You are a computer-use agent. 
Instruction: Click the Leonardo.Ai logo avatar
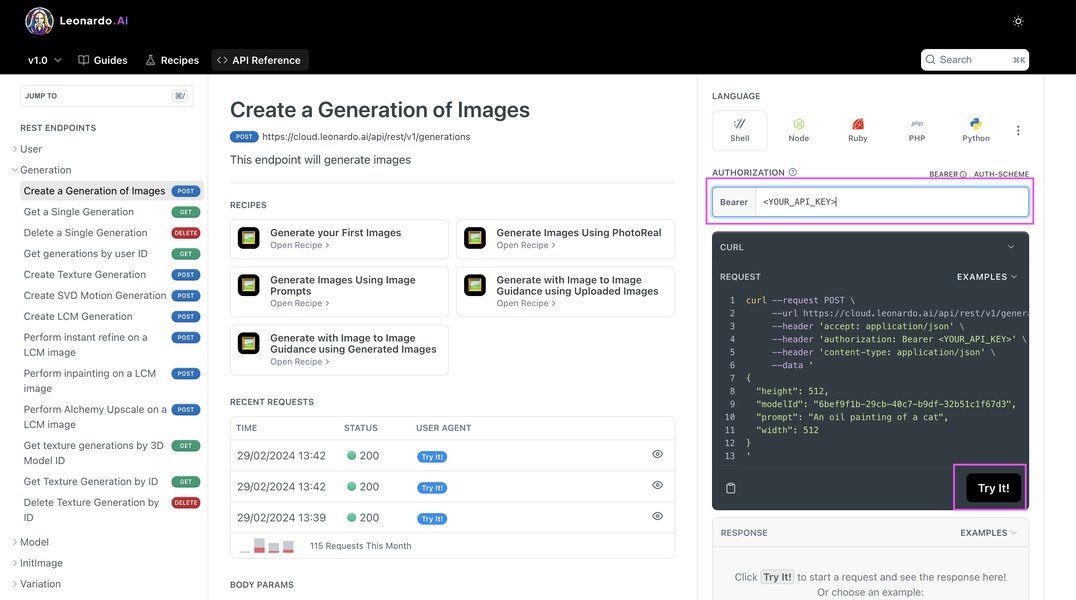pyautogui.click(x=39, y=21)
